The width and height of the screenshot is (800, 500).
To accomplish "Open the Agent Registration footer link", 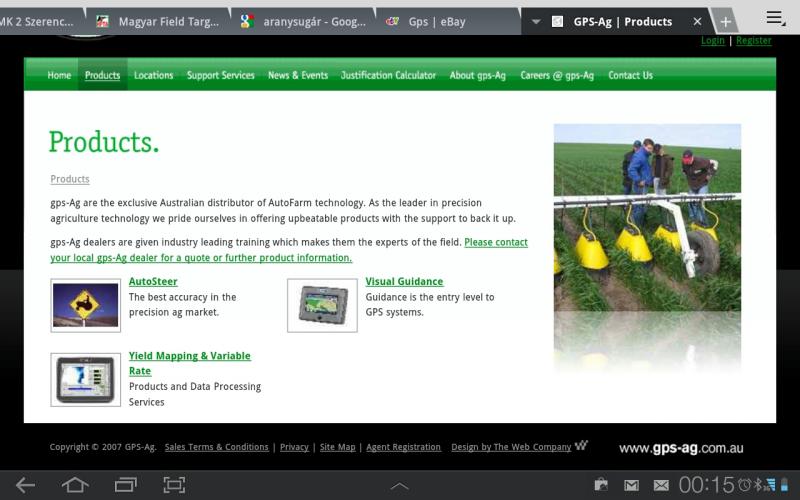I will (403, 447).
